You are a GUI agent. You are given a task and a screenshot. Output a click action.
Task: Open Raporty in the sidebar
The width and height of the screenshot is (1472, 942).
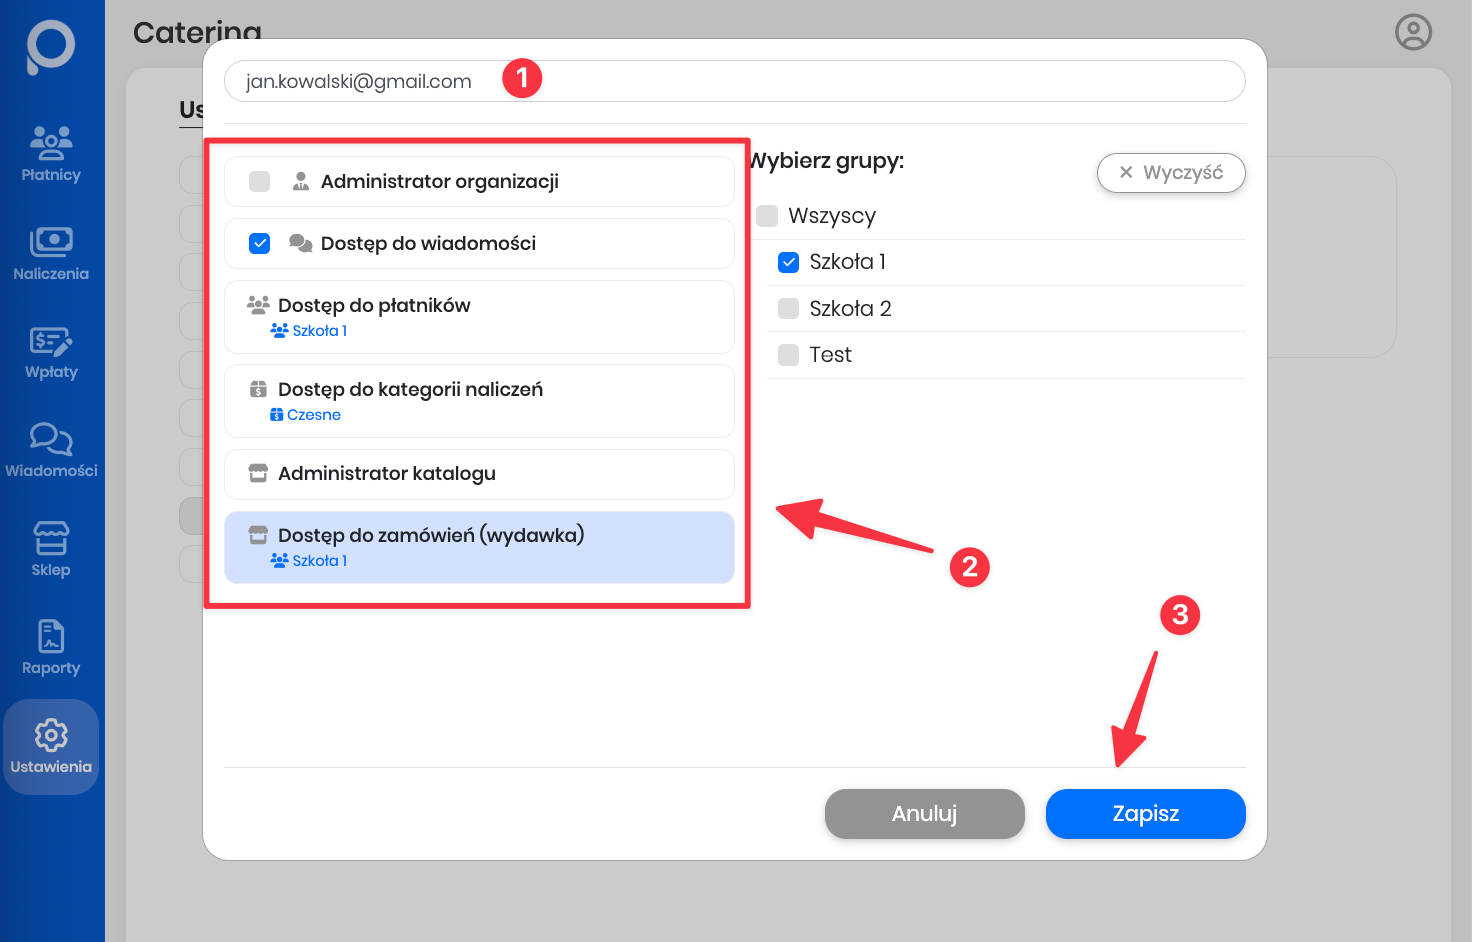(x=51, y=647)
